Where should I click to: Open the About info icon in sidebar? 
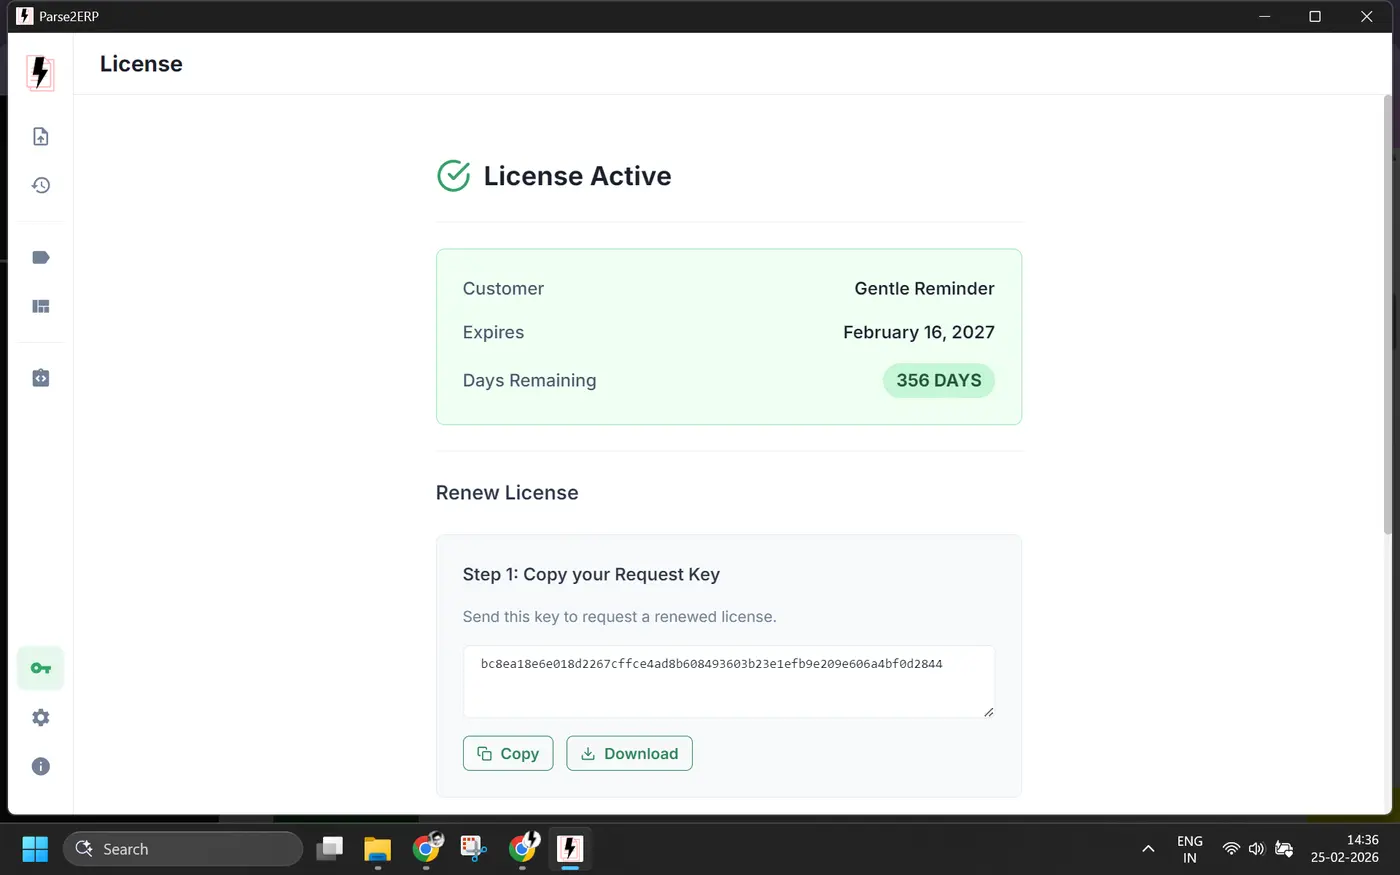point(41,767)
